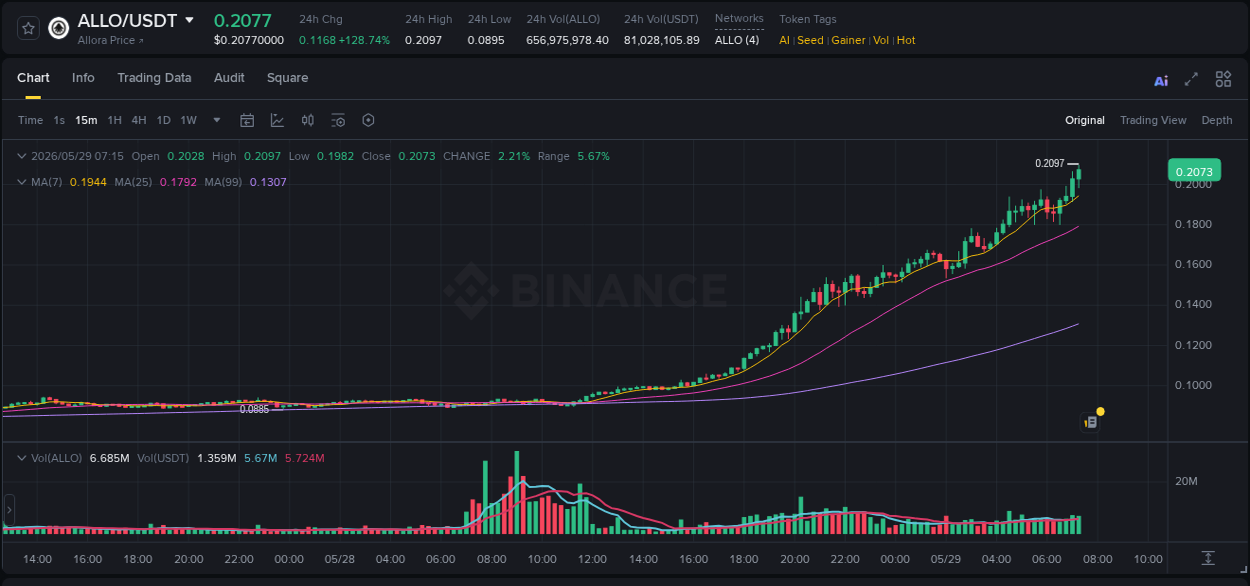Click the Vol token tag
This screenshot has width=1250, height=586.
coord(881,40)
